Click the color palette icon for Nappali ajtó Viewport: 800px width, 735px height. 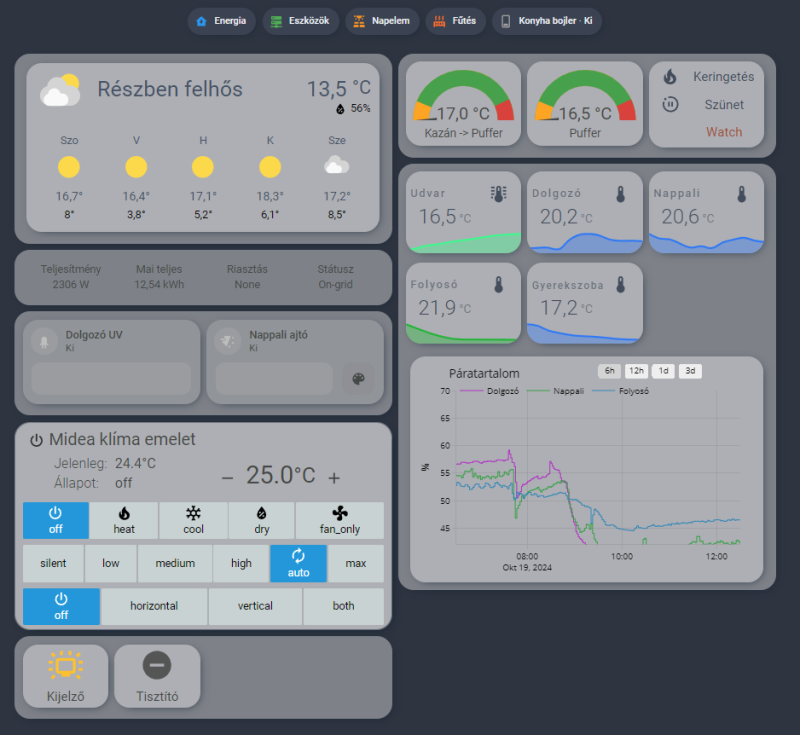[358, 378]
